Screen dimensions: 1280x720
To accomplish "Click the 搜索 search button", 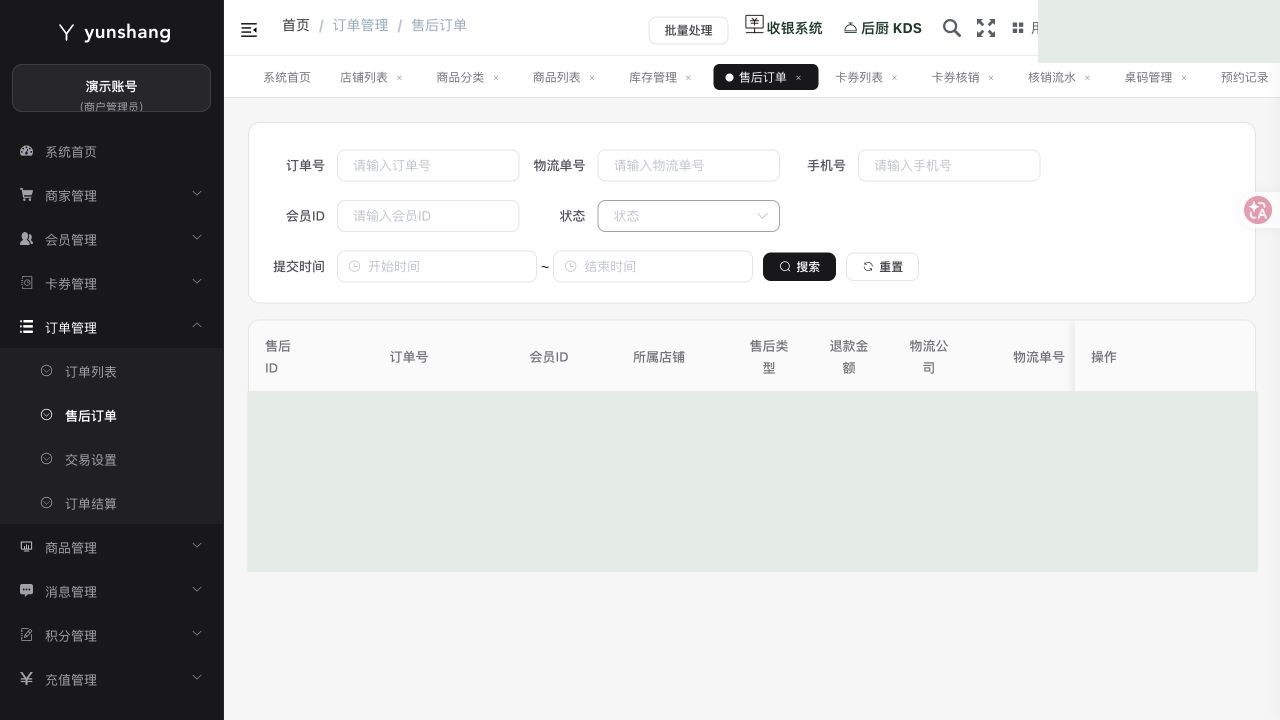I will point(799,267).
